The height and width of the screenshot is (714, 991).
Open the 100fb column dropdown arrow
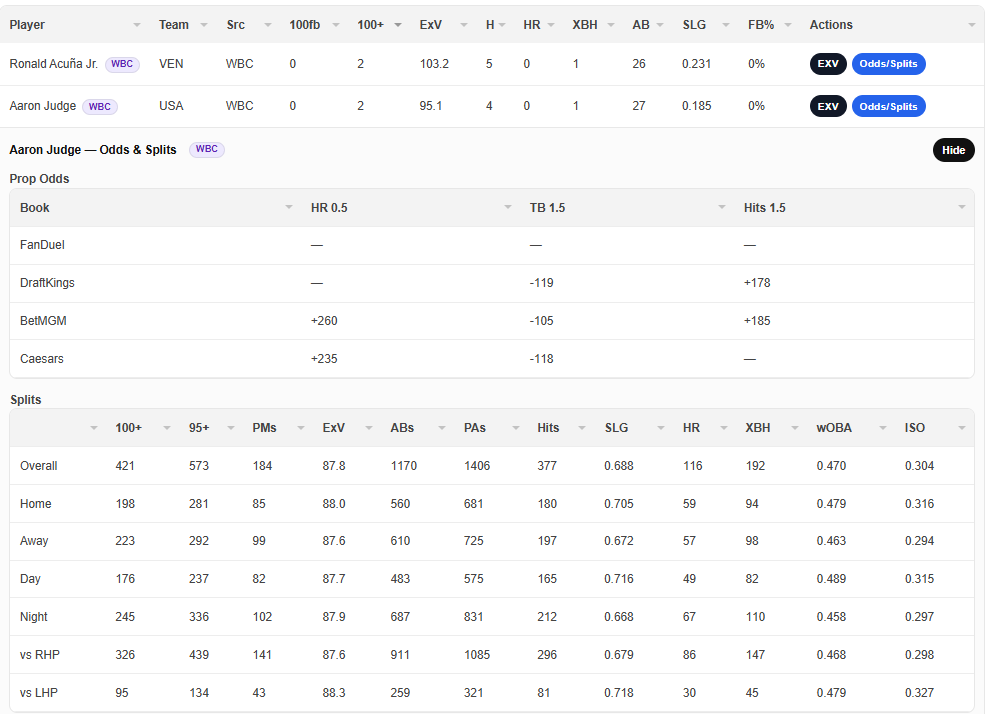pyautogui.click(x=336, y=25)
